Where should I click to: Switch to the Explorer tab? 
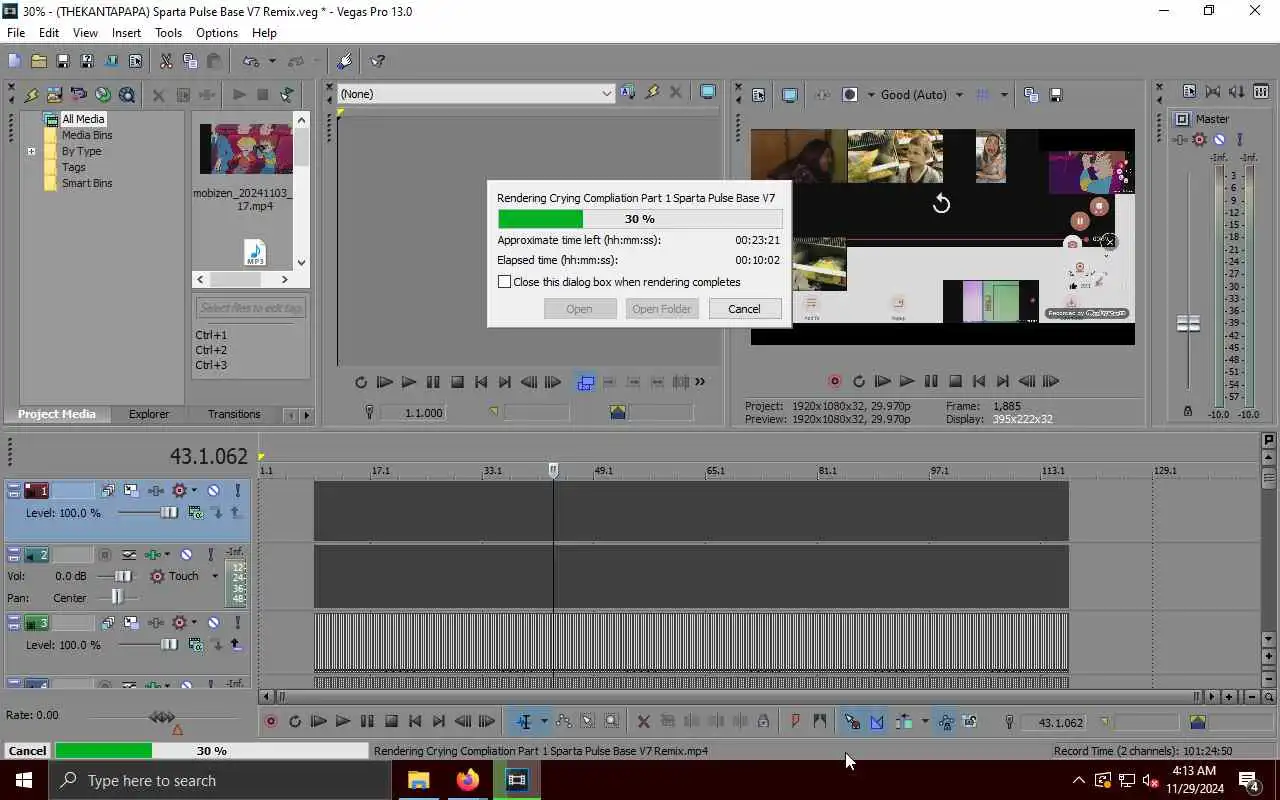coord(149,414)
